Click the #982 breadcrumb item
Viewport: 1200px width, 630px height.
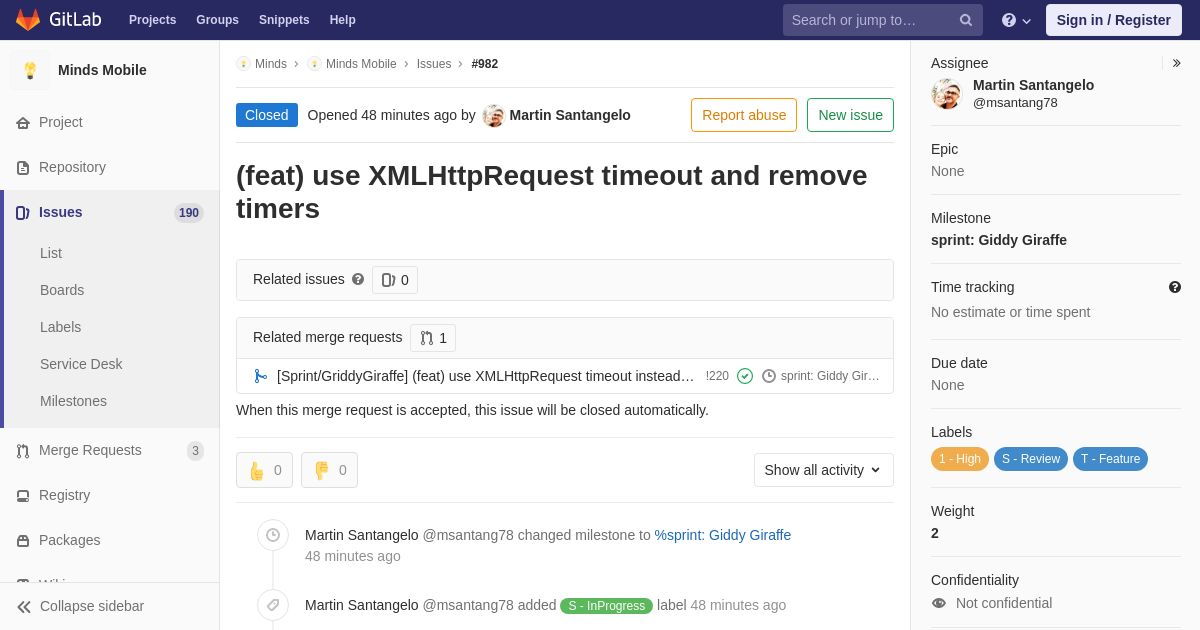485,64
